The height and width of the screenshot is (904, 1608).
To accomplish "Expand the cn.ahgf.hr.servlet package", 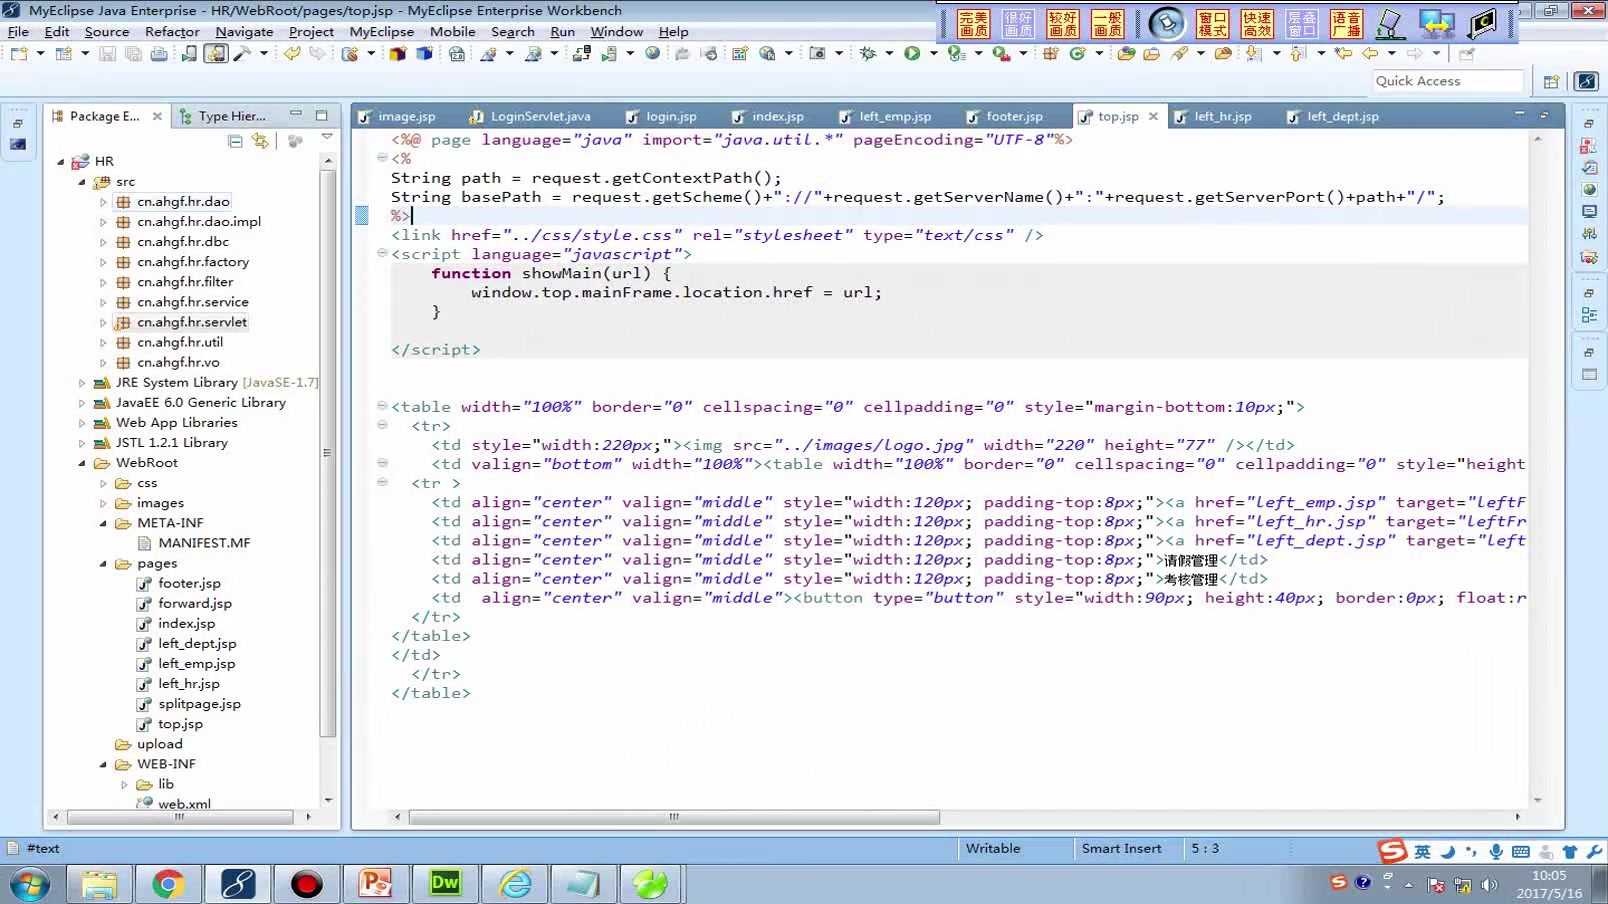I will click(x=103, y=322).
